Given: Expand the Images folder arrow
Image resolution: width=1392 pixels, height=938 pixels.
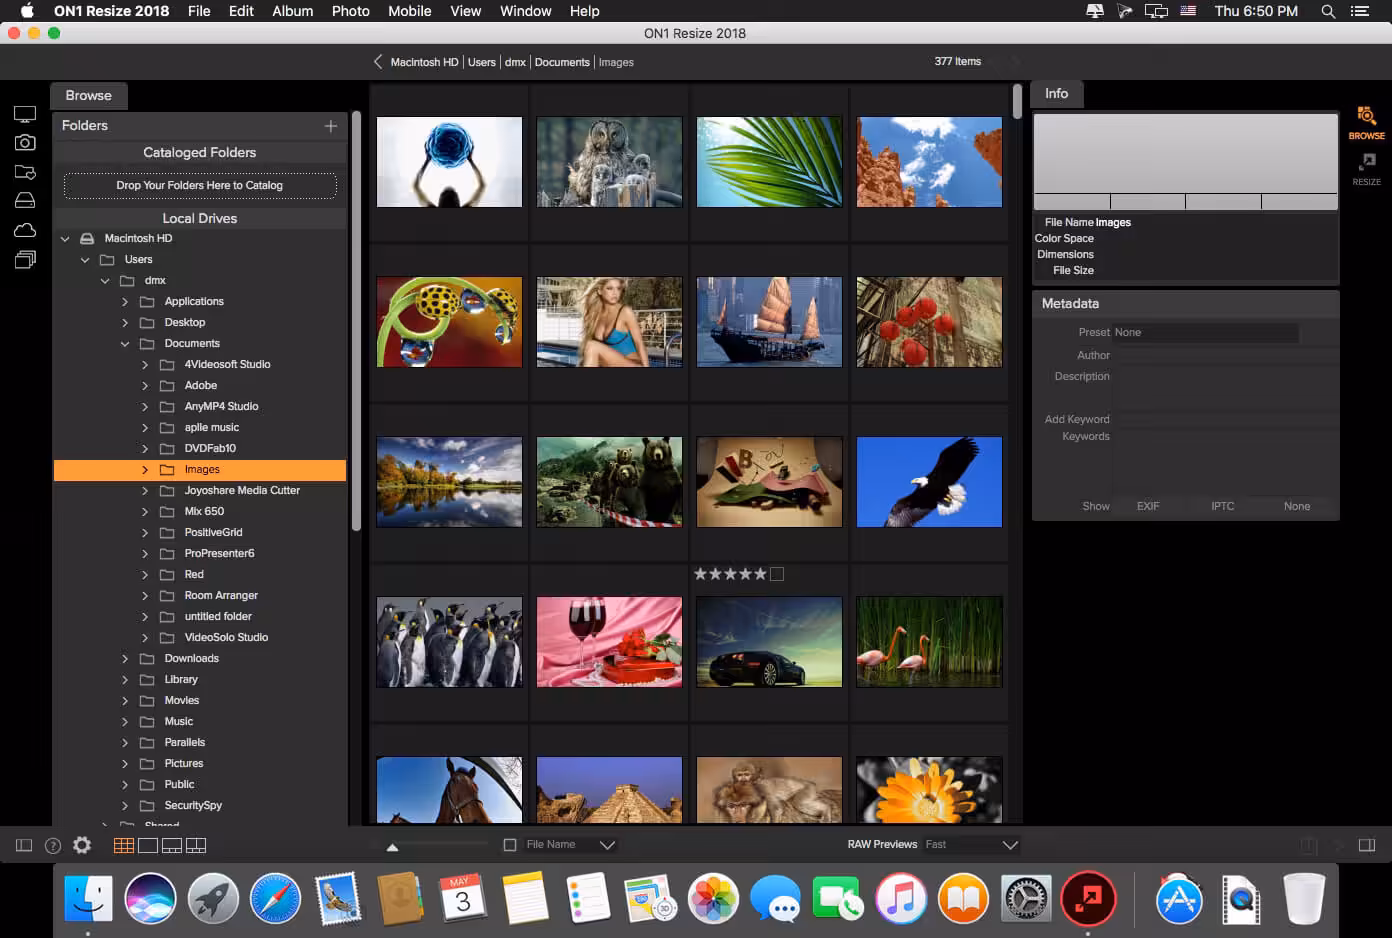Looking at the screenshot, I should (145, 470).
